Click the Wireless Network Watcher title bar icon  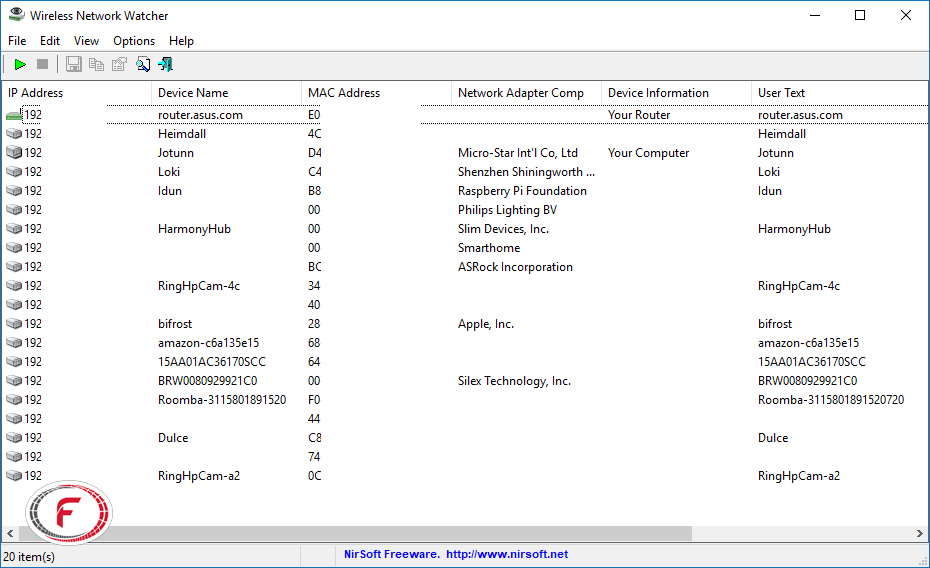pyautogui.click(x=17, y=15)
